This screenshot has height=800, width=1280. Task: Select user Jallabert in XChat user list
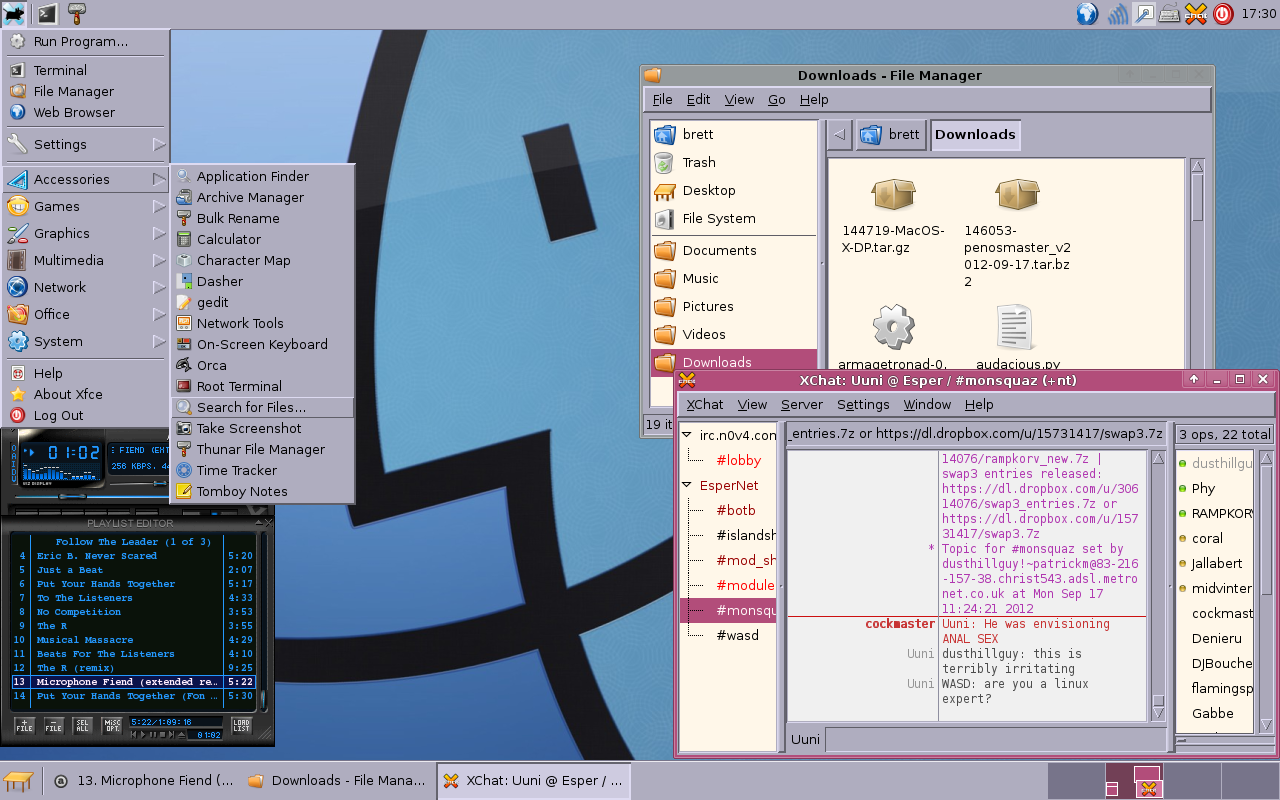coord(1216,563)
